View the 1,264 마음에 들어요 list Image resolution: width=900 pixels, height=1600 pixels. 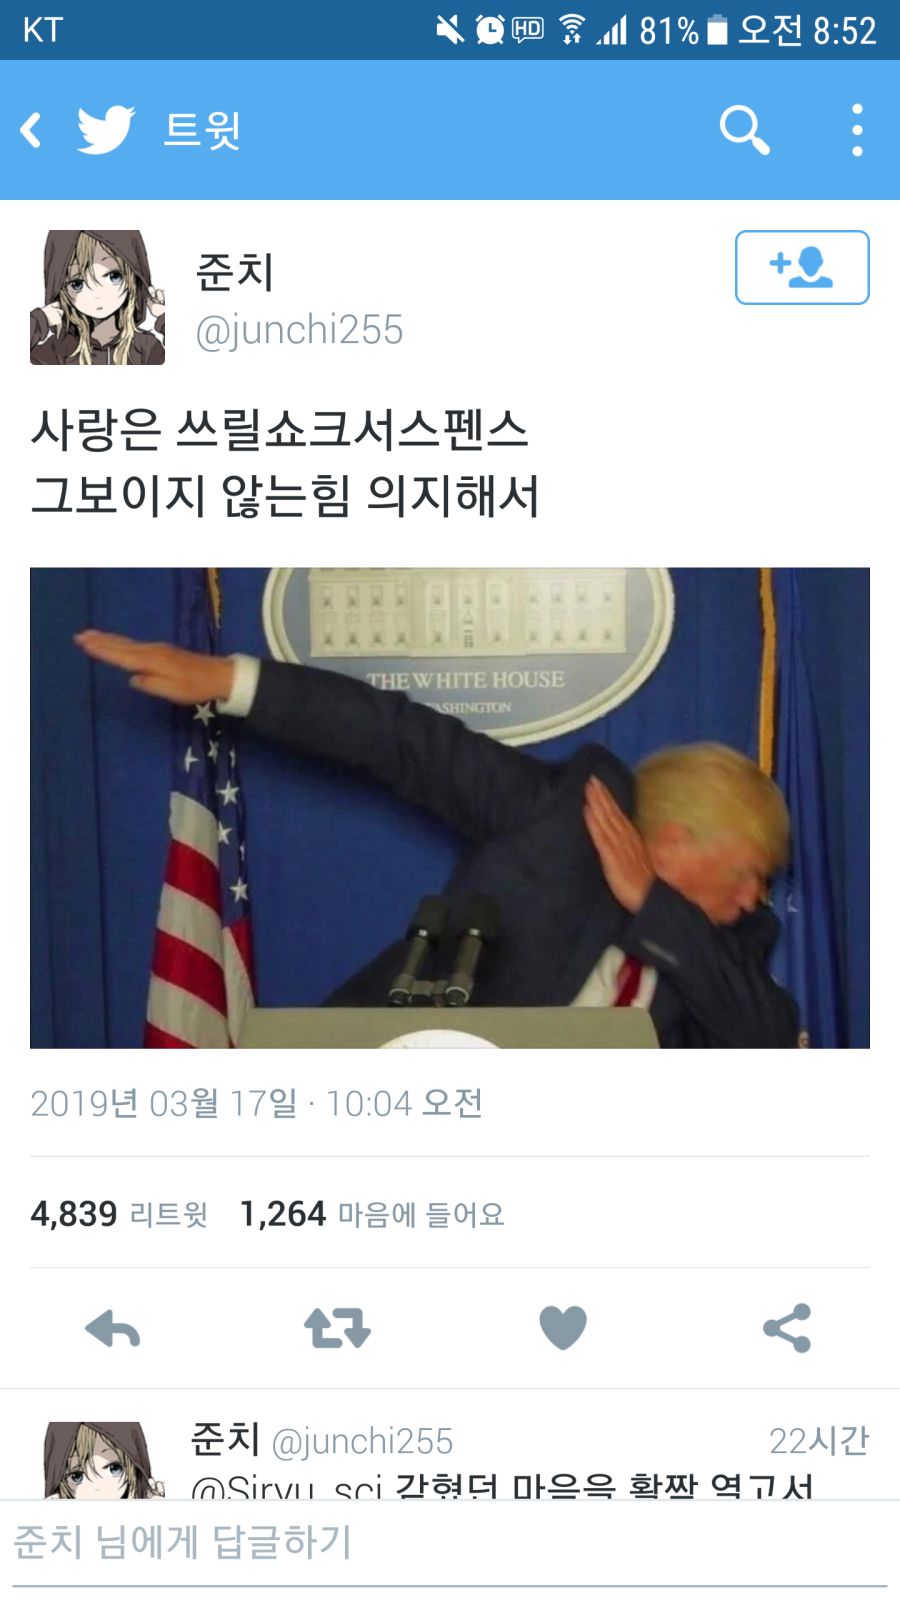click(x=372, y=1214)
